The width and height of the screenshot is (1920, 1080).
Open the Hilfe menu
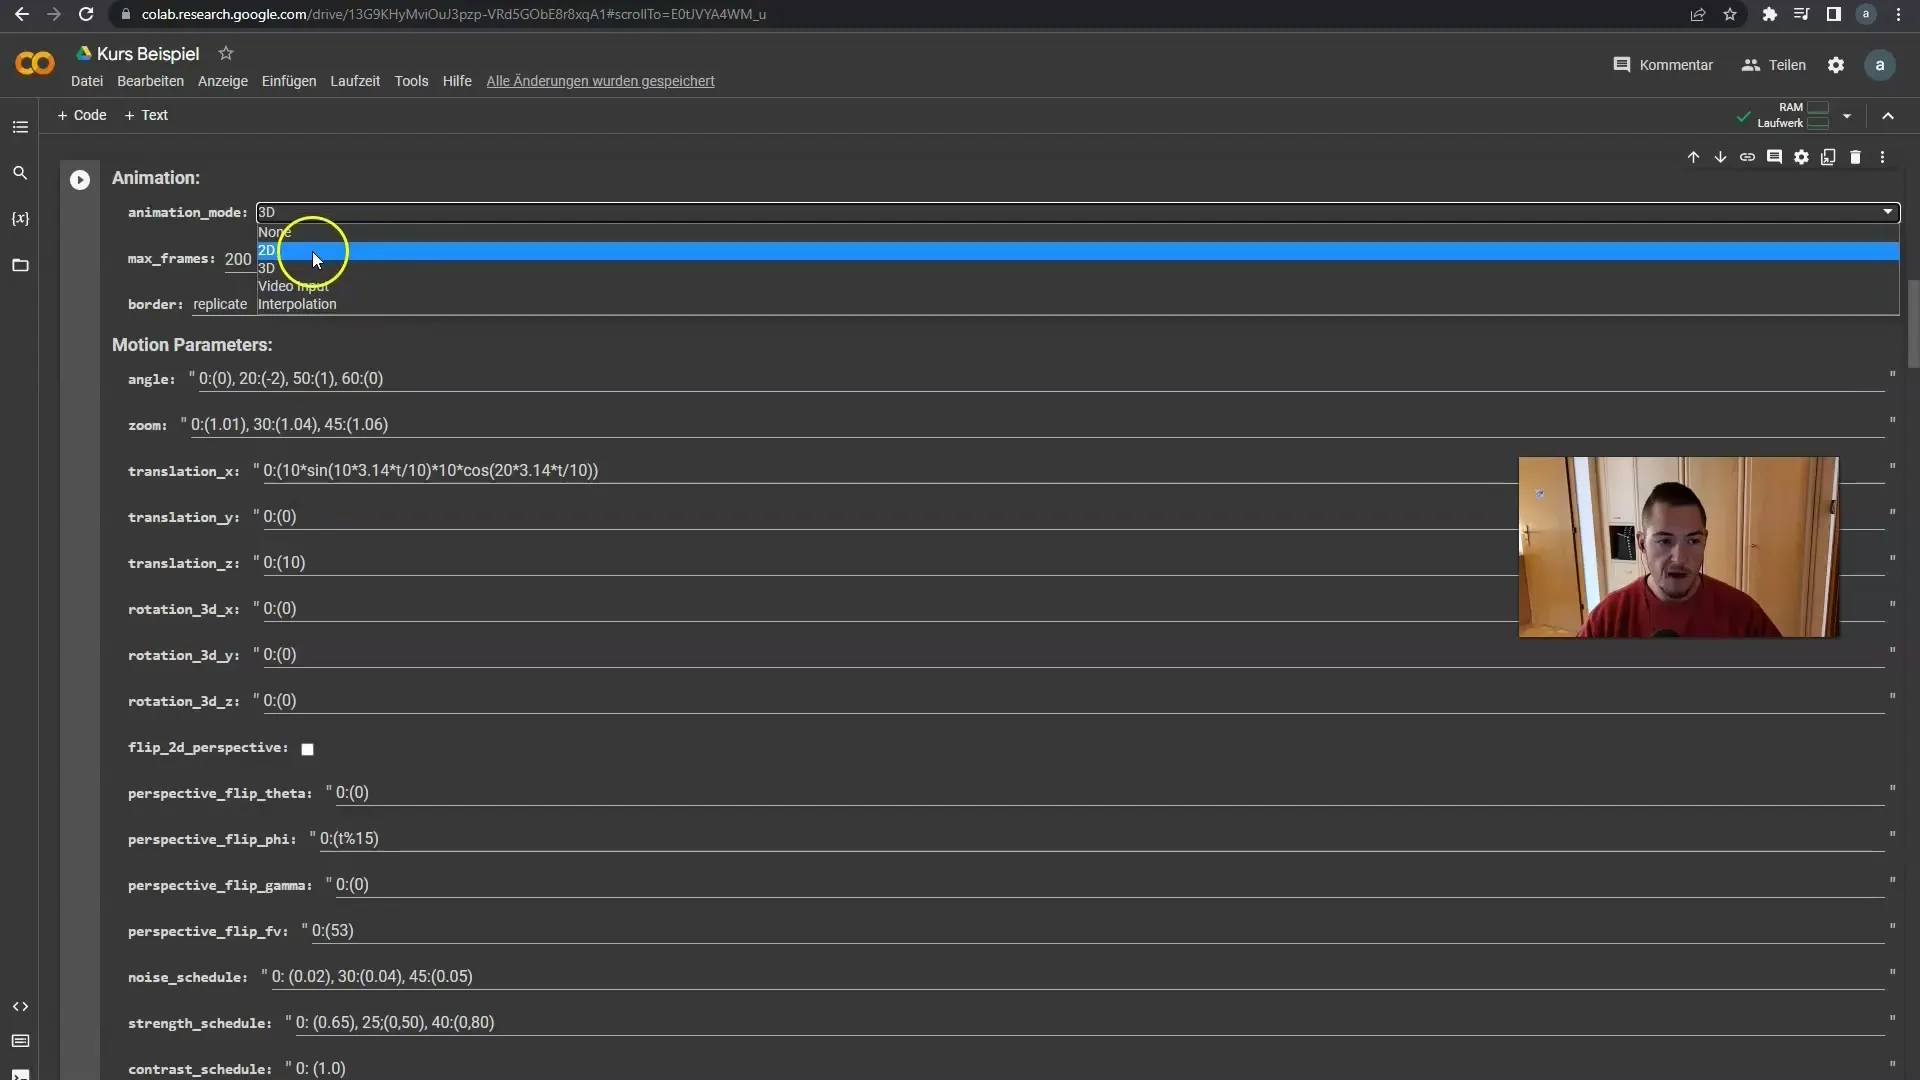(457, 81)
